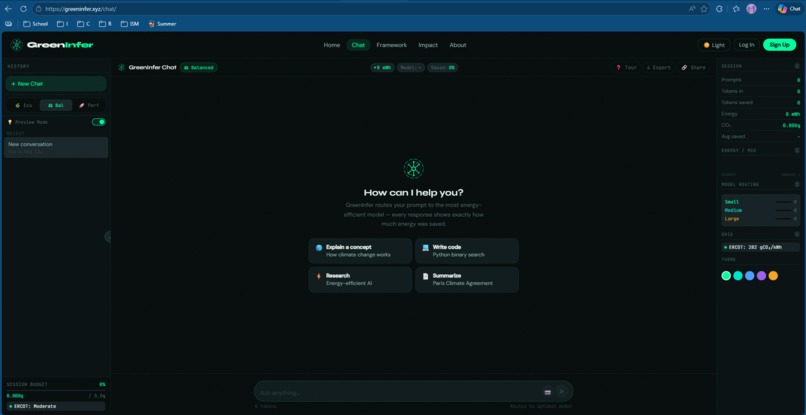Viewport: 806px width, 415px height.
Task: Click the Model Routing info icon
Action: [797, 184]
